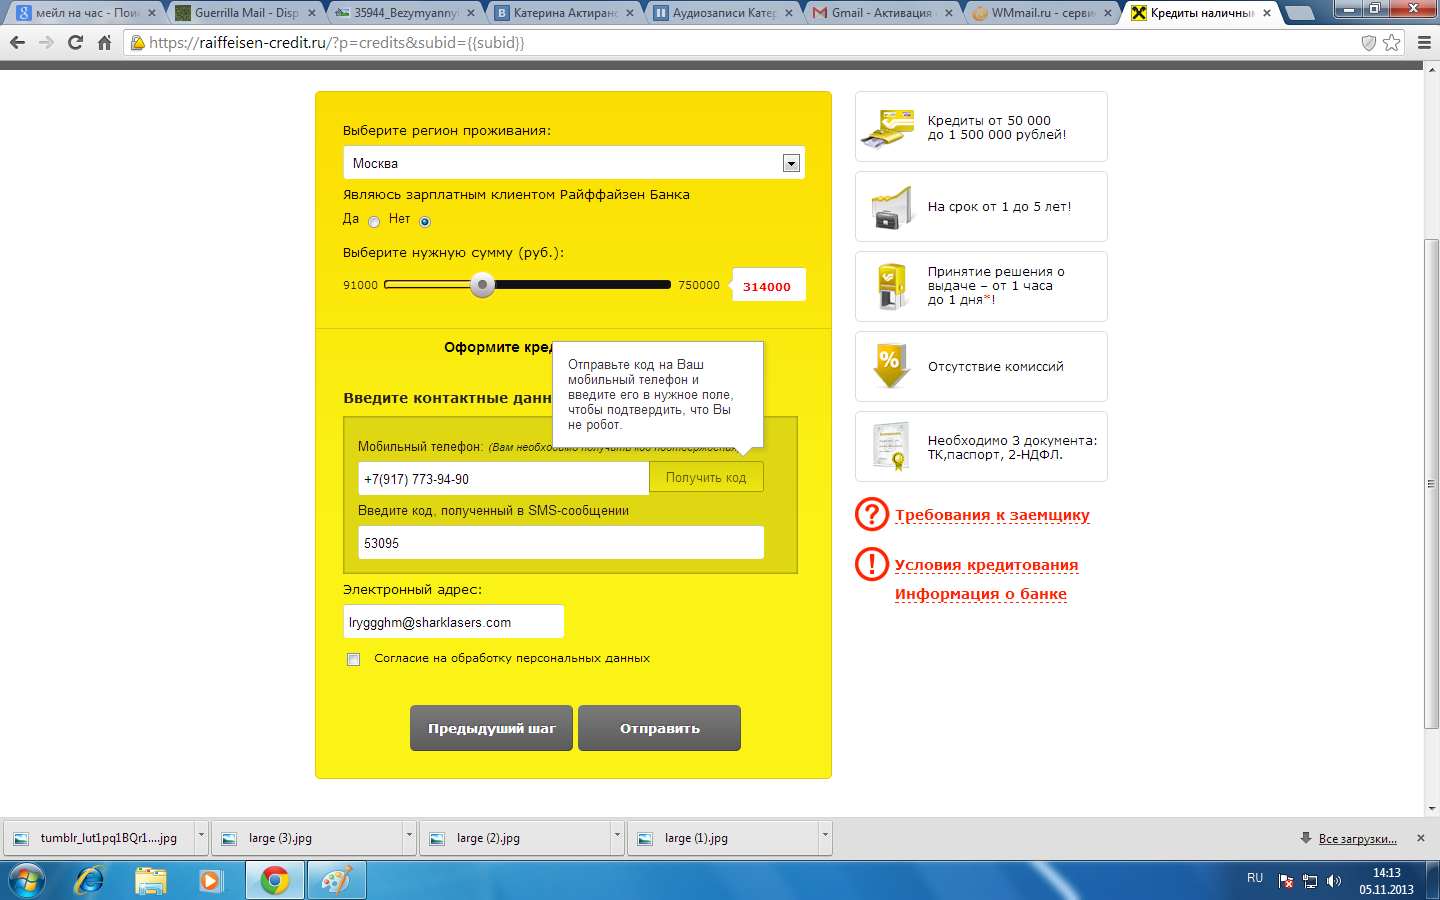Open downloaded tumblr_lut1pq1BQr1 jpg file
This screenshot has width=1440, height=900.
click(99, 838)
